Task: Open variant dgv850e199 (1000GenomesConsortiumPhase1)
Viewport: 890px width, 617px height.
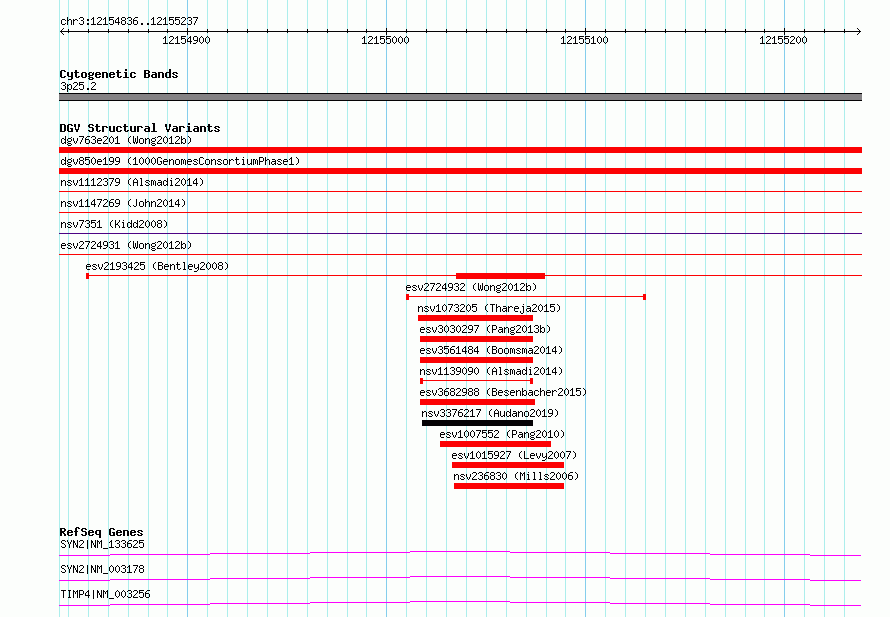Action: [x=180, y=161]
